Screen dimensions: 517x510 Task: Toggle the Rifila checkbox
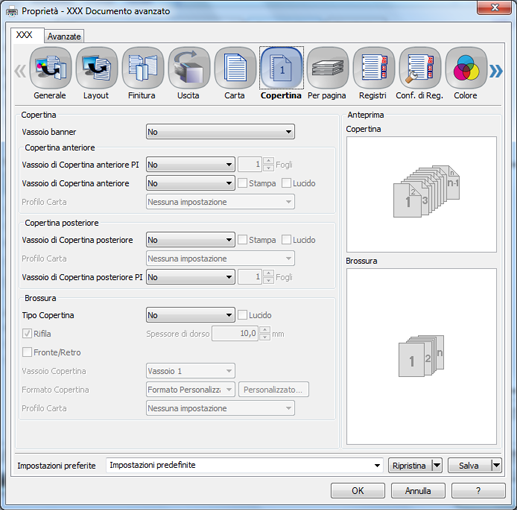[x=27, y=334]
